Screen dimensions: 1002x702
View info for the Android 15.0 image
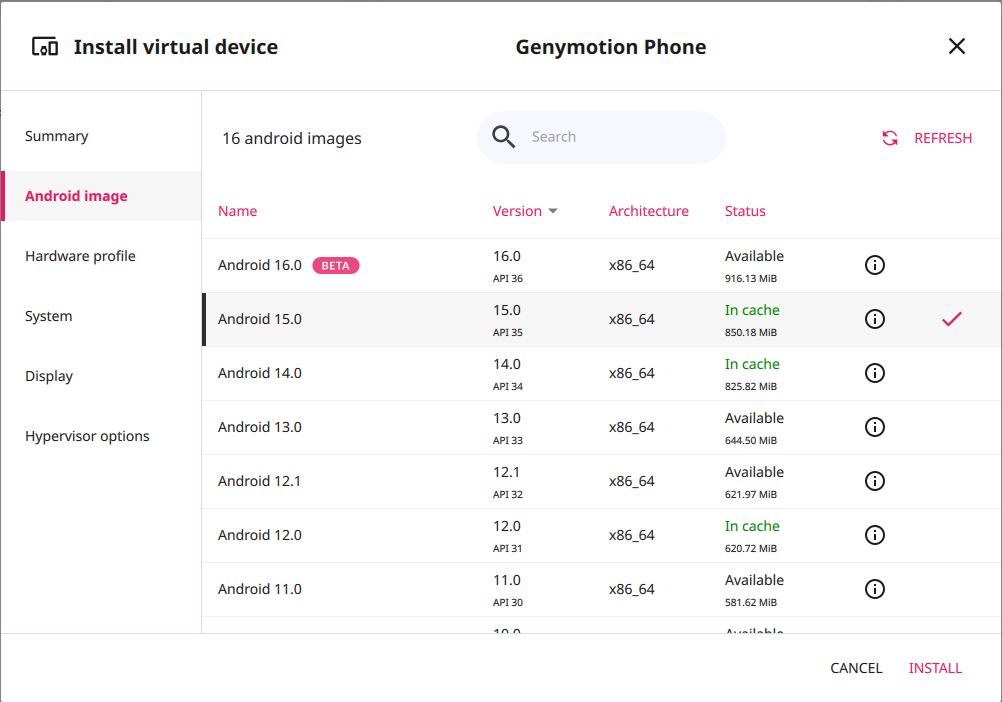pos(875,319)
